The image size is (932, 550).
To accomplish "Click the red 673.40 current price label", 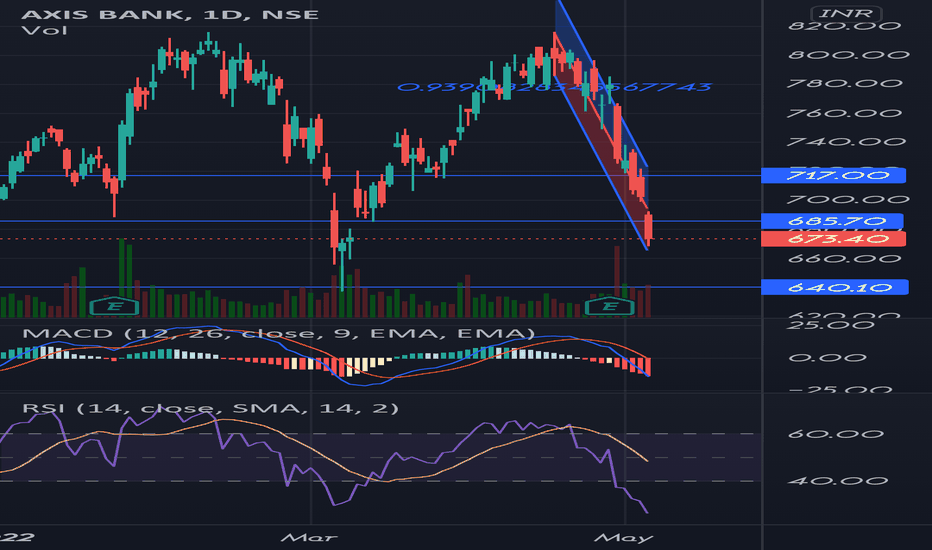I will [x=833, y=239].
